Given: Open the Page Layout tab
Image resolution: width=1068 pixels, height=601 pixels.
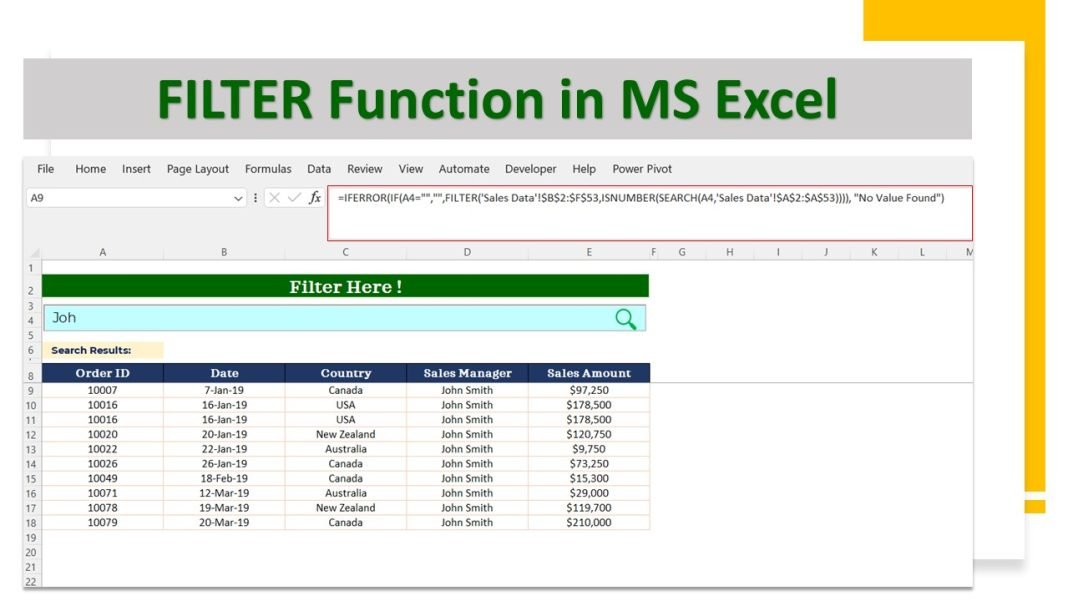Looking at the screenshot, I should click(x=198, y=169).
